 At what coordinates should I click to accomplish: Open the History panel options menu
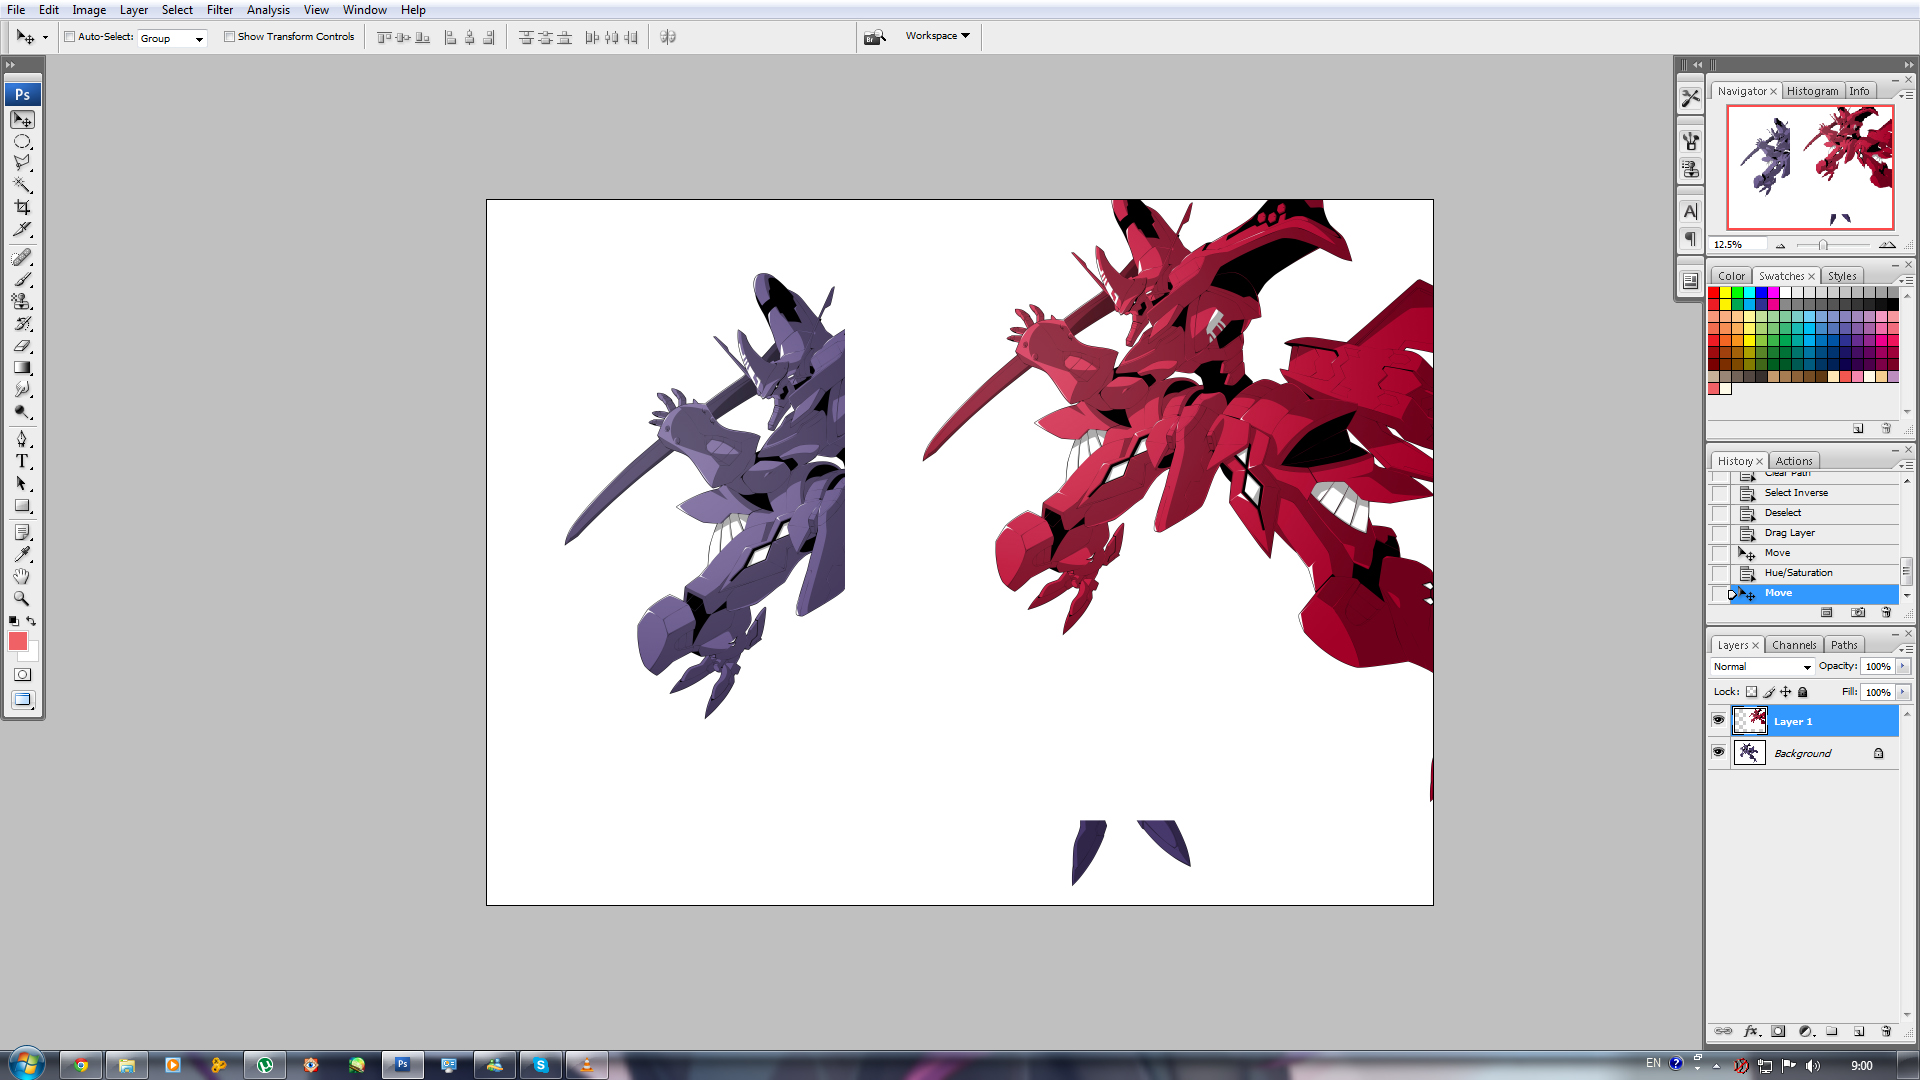1906,464
